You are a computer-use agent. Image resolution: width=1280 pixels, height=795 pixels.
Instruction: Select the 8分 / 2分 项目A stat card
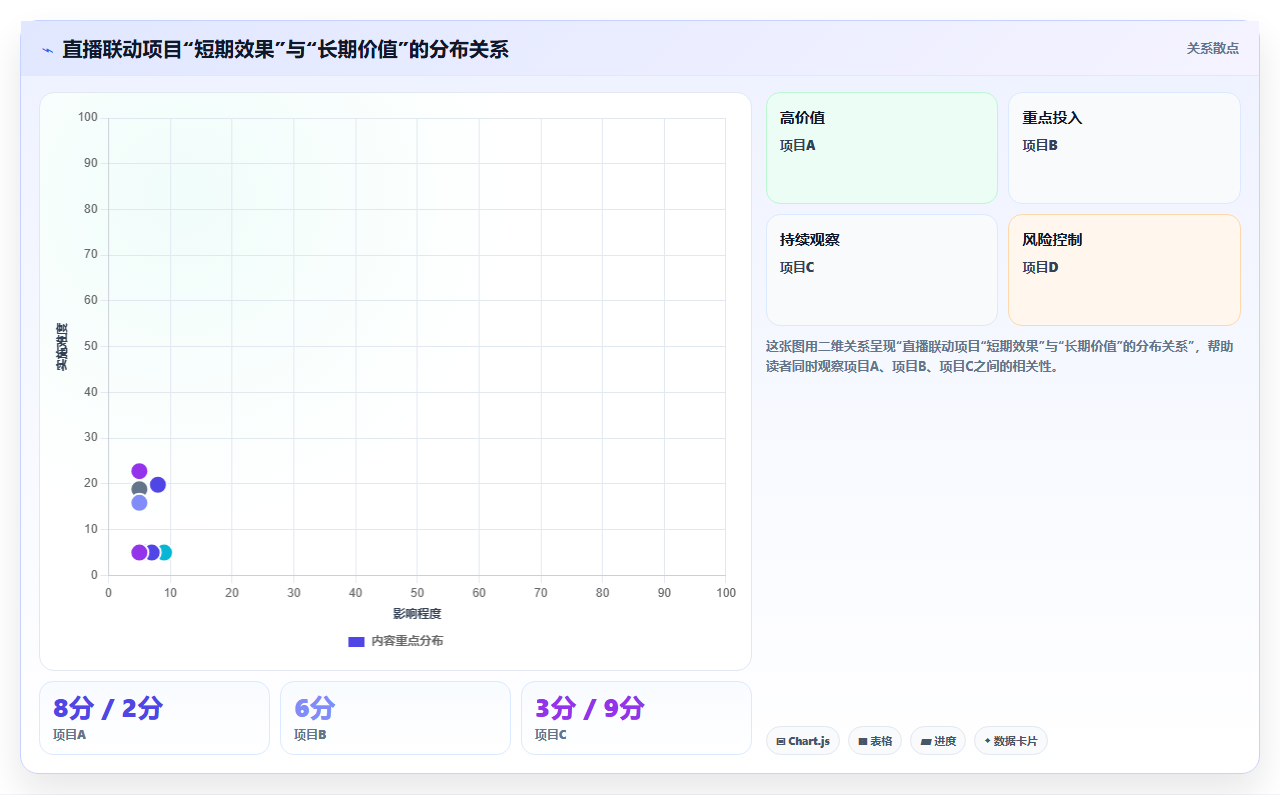(154, 718)
